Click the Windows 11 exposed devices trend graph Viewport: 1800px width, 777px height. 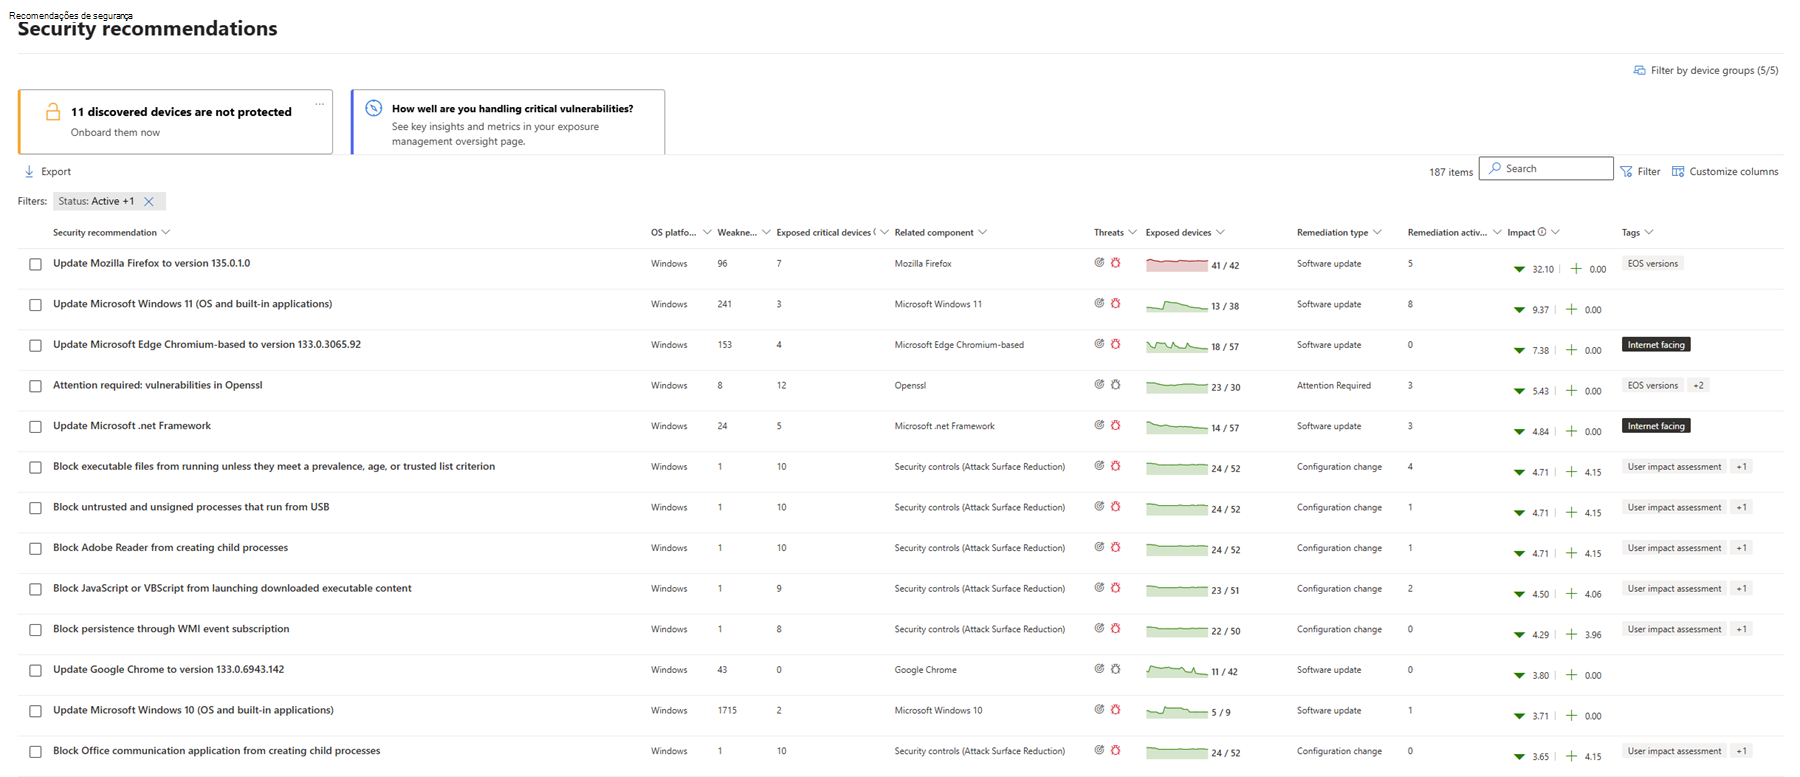tap(1176, 306)
